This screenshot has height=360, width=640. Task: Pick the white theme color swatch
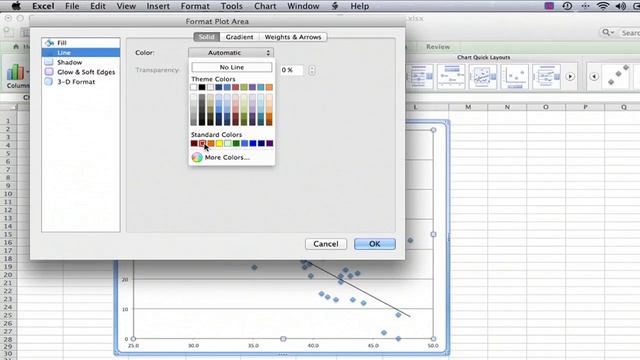click(193, 87)
